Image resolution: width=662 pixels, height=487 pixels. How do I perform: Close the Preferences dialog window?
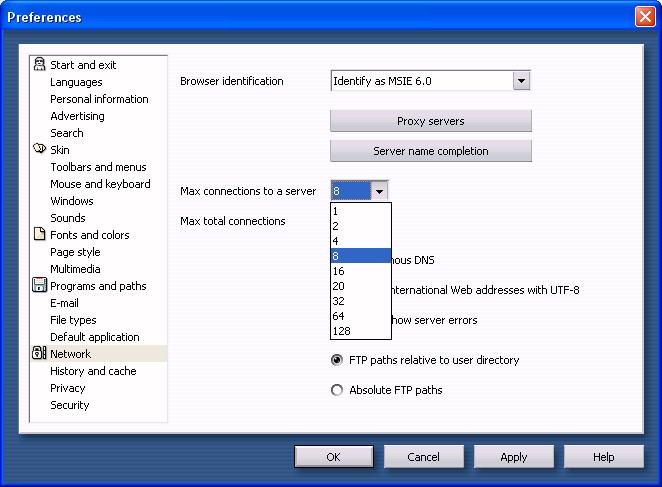coord(644,17)
